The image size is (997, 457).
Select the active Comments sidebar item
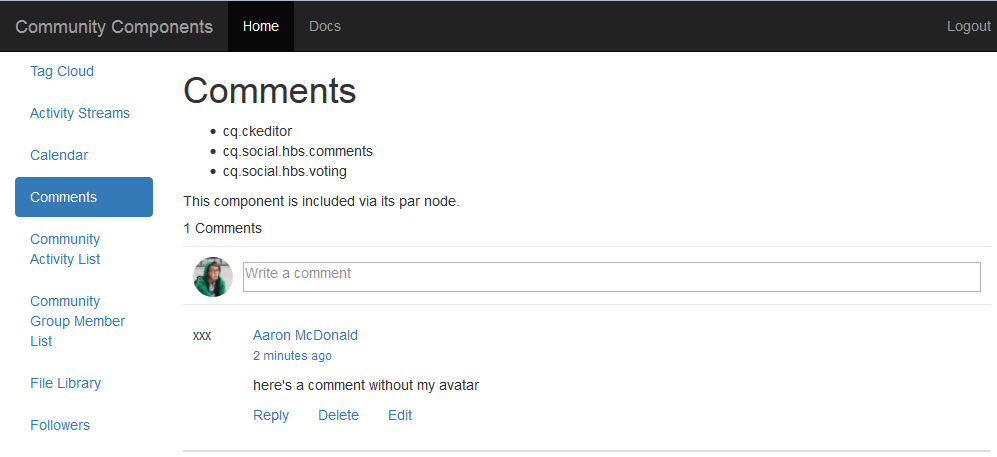84,197
